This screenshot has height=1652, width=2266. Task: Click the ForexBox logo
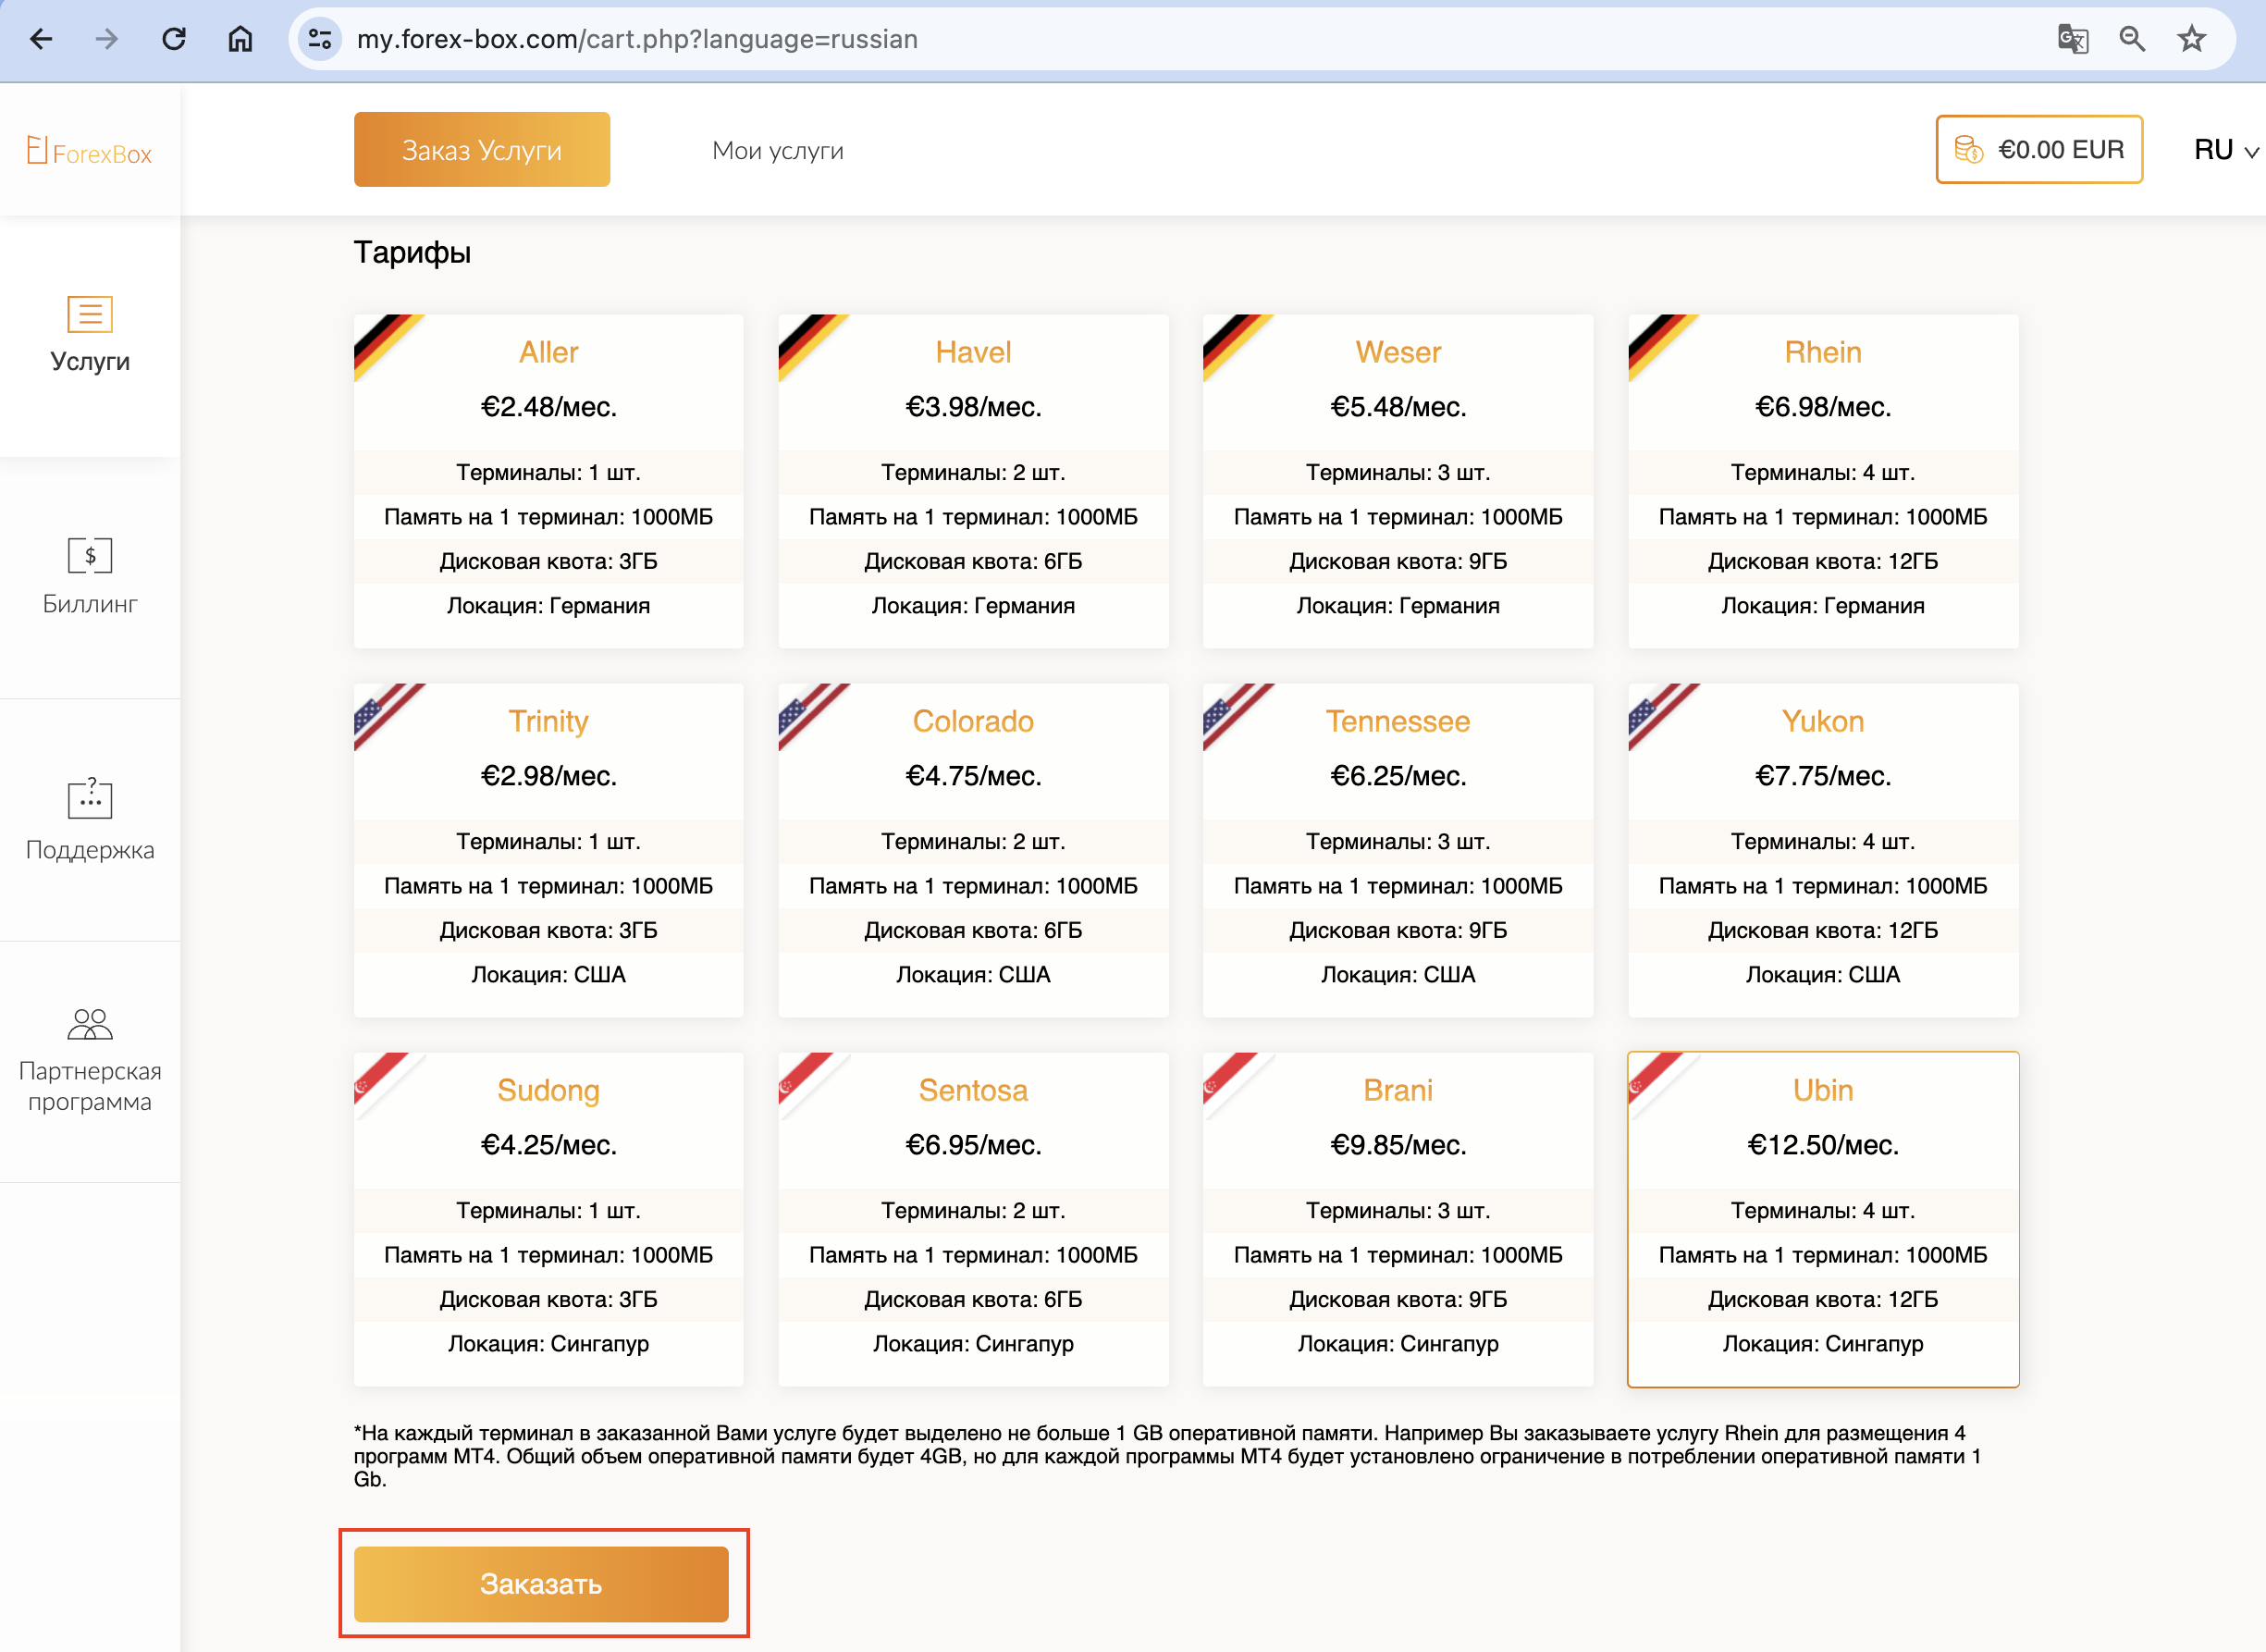(89, 151)
